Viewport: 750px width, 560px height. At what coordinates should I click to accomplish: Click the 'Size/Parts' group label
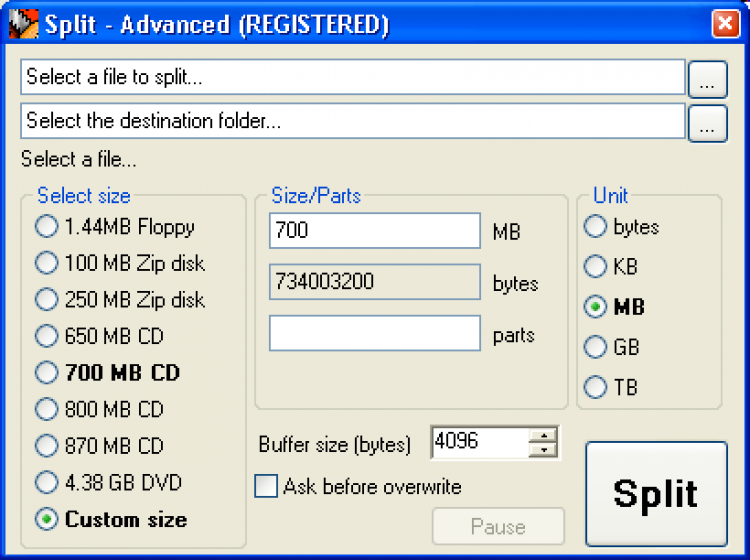(x=316, y=196)
